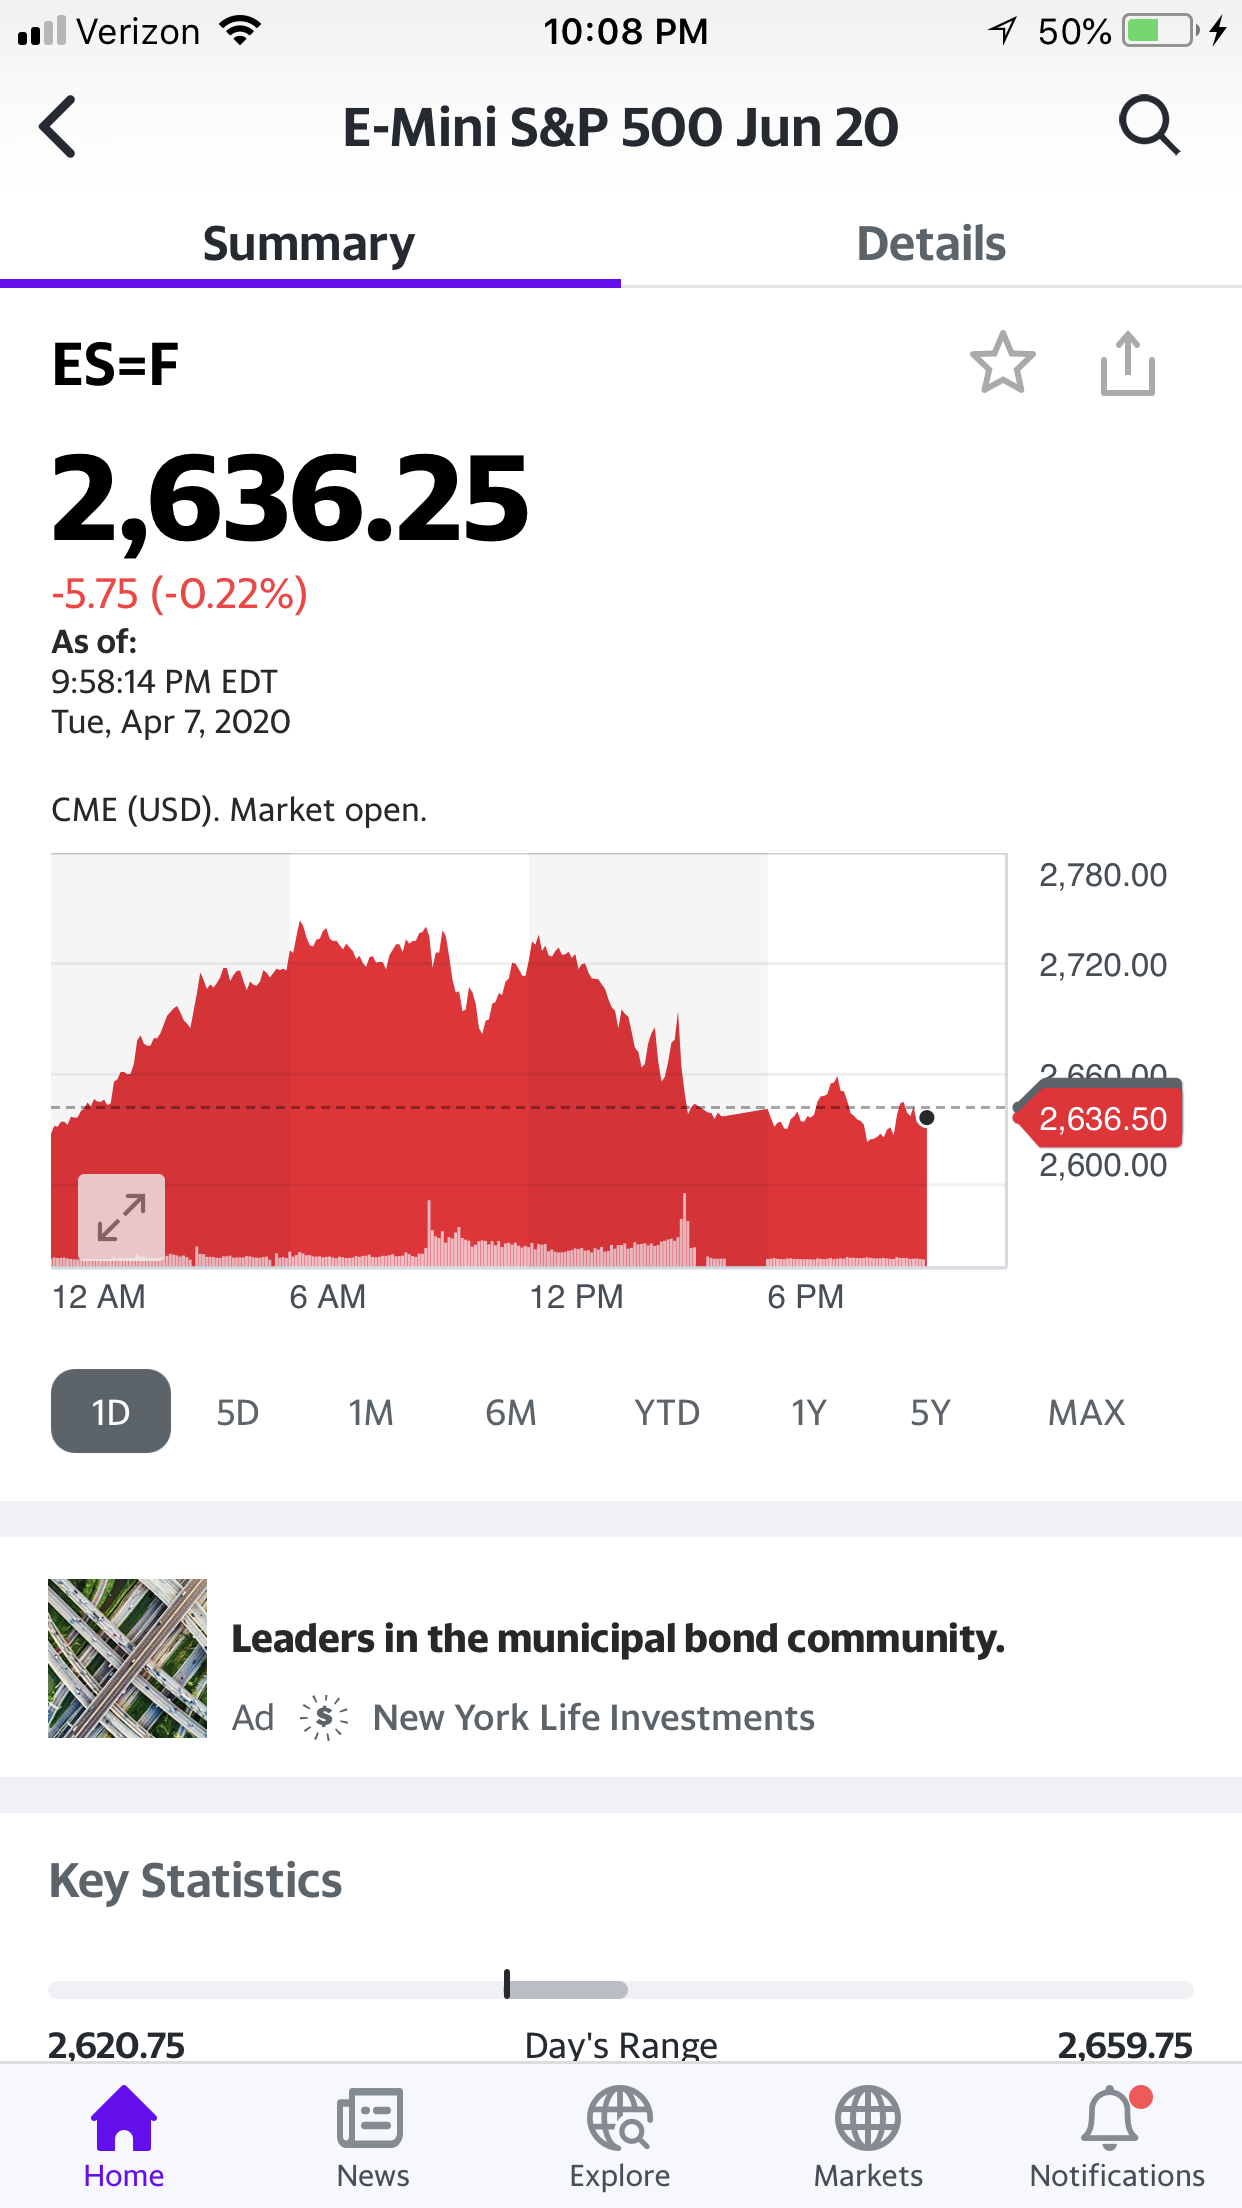Open the Explore globe search icon
1242x2208 pixels.
(620, 2135)
